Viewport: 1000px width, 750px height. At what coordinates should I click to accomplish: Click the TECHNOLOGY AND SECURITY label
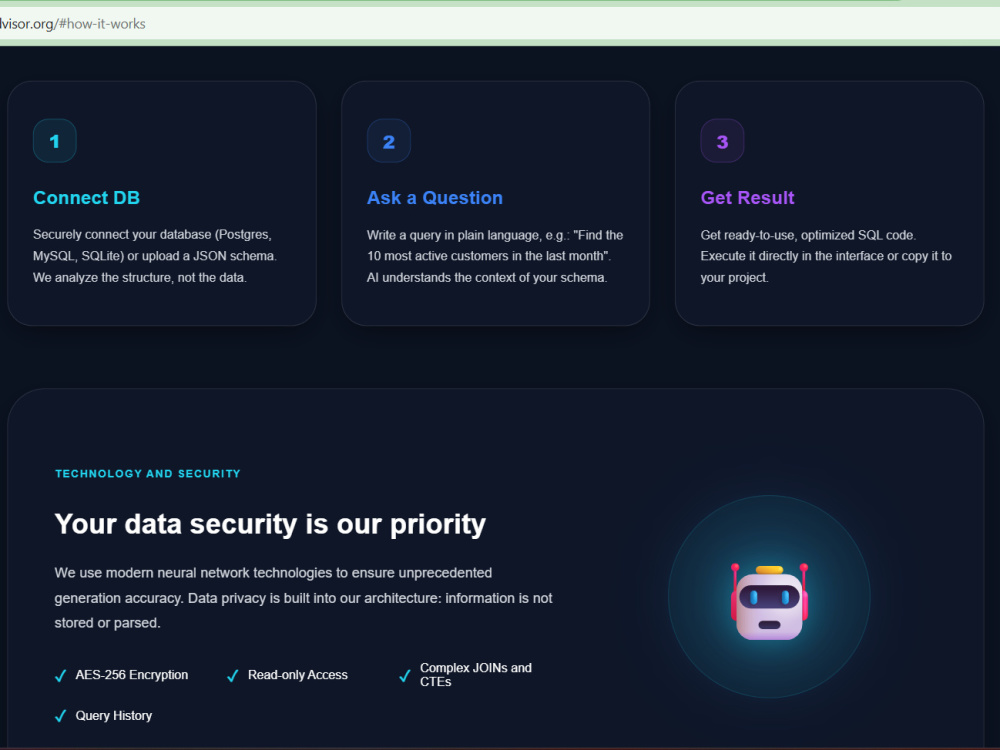[148, 474]
